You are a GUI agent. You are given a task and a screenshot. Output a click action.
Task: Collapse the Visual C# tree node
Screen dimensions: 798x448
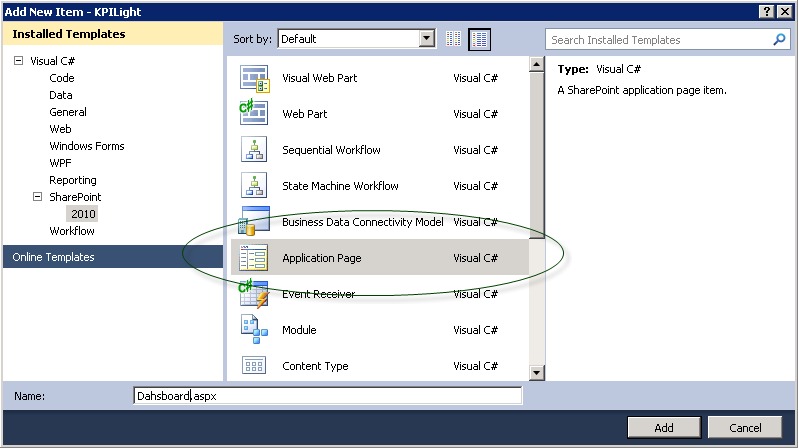point(18,61)
